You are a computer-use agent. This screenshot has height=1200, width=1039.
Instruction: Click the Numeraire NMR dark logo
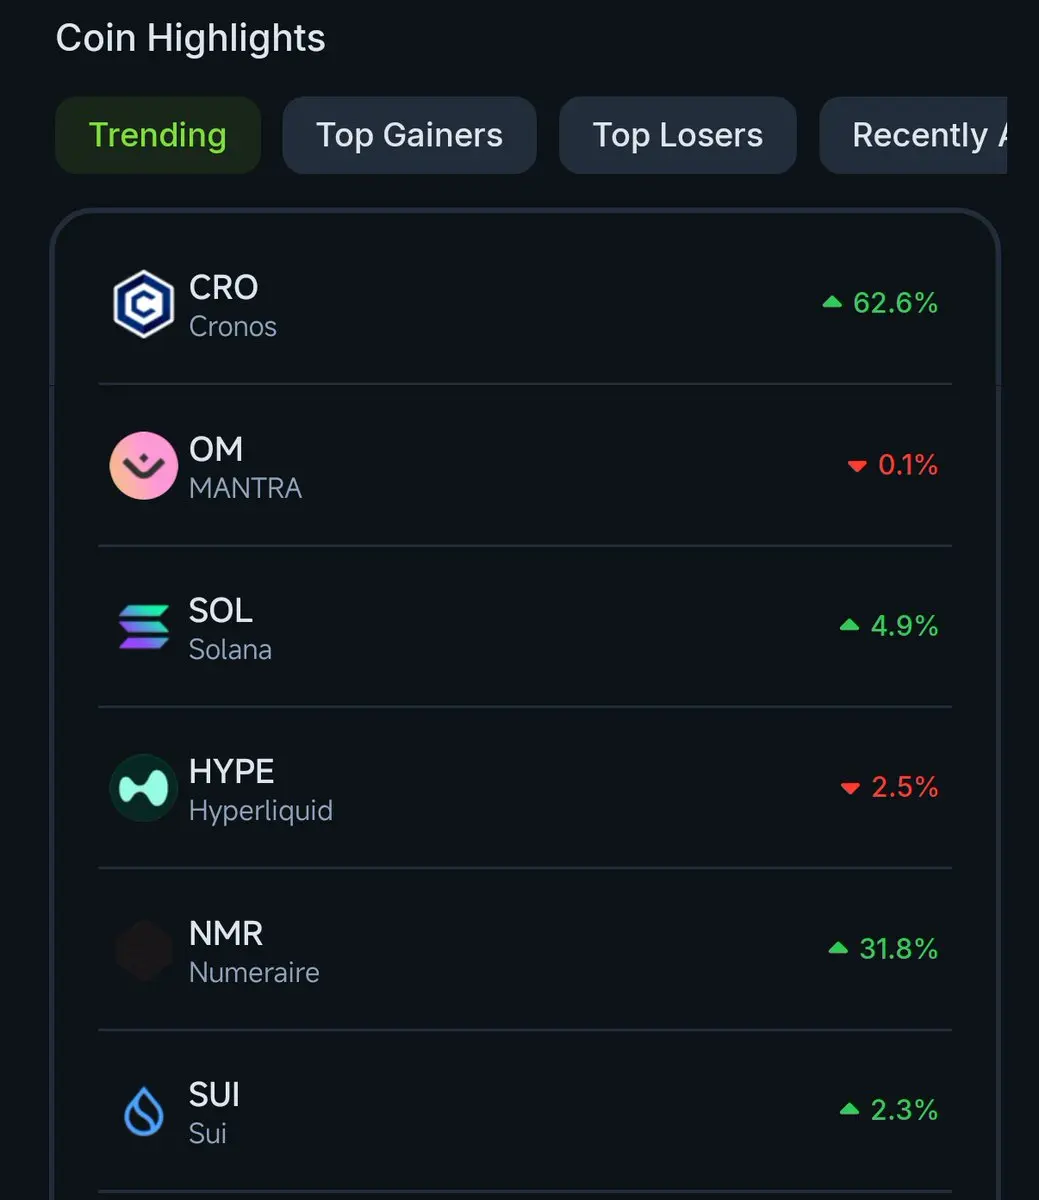coord(143,950)
